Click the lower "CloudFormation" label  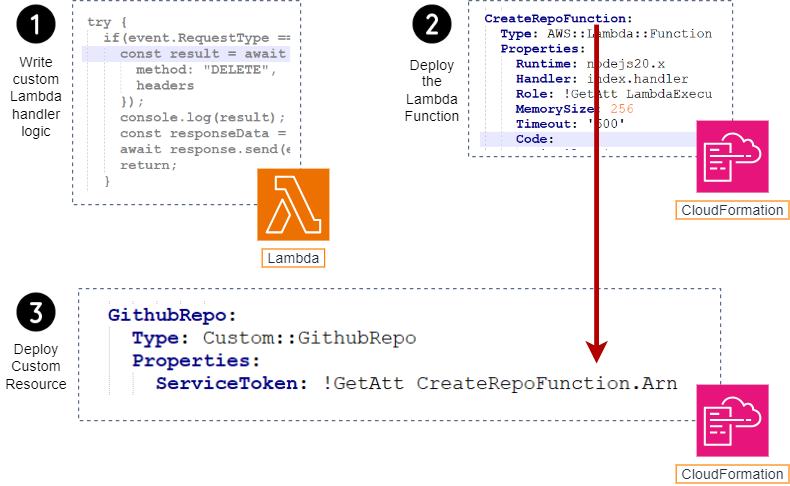click(731, 474)
